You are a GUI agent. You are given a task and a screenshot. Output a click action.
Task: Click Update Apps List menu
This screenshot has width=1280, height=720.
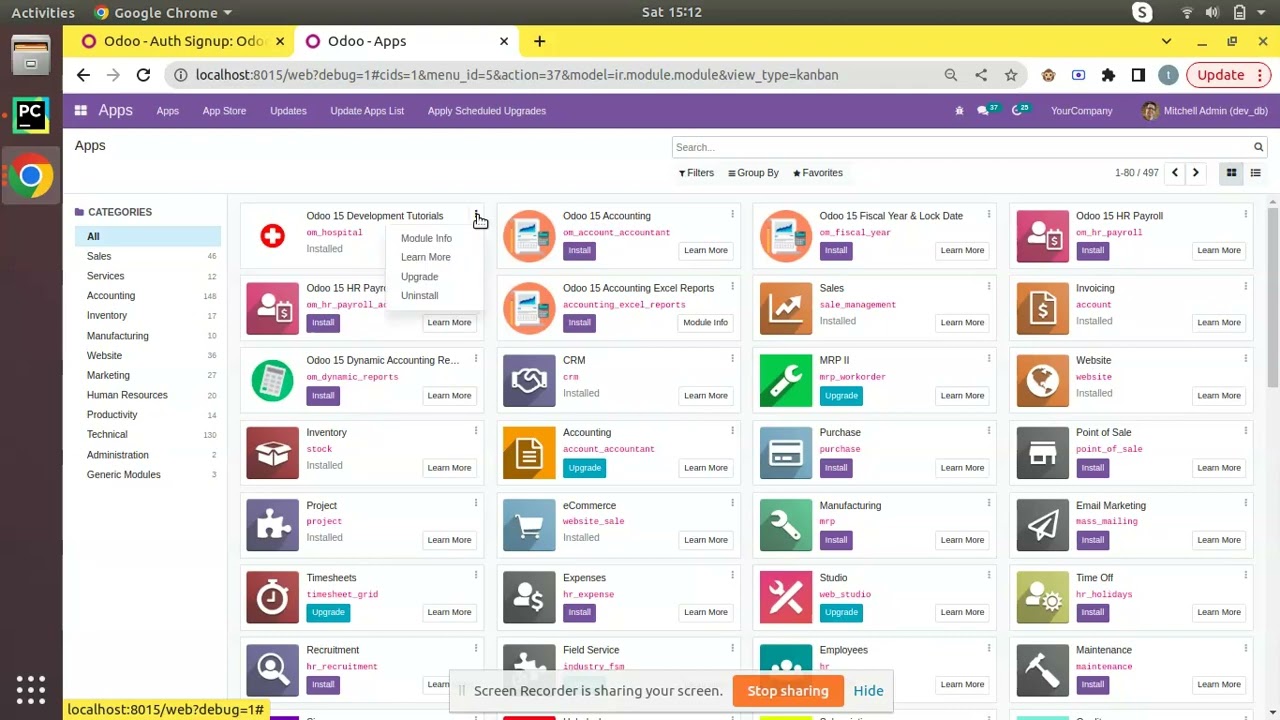[367, 111]
